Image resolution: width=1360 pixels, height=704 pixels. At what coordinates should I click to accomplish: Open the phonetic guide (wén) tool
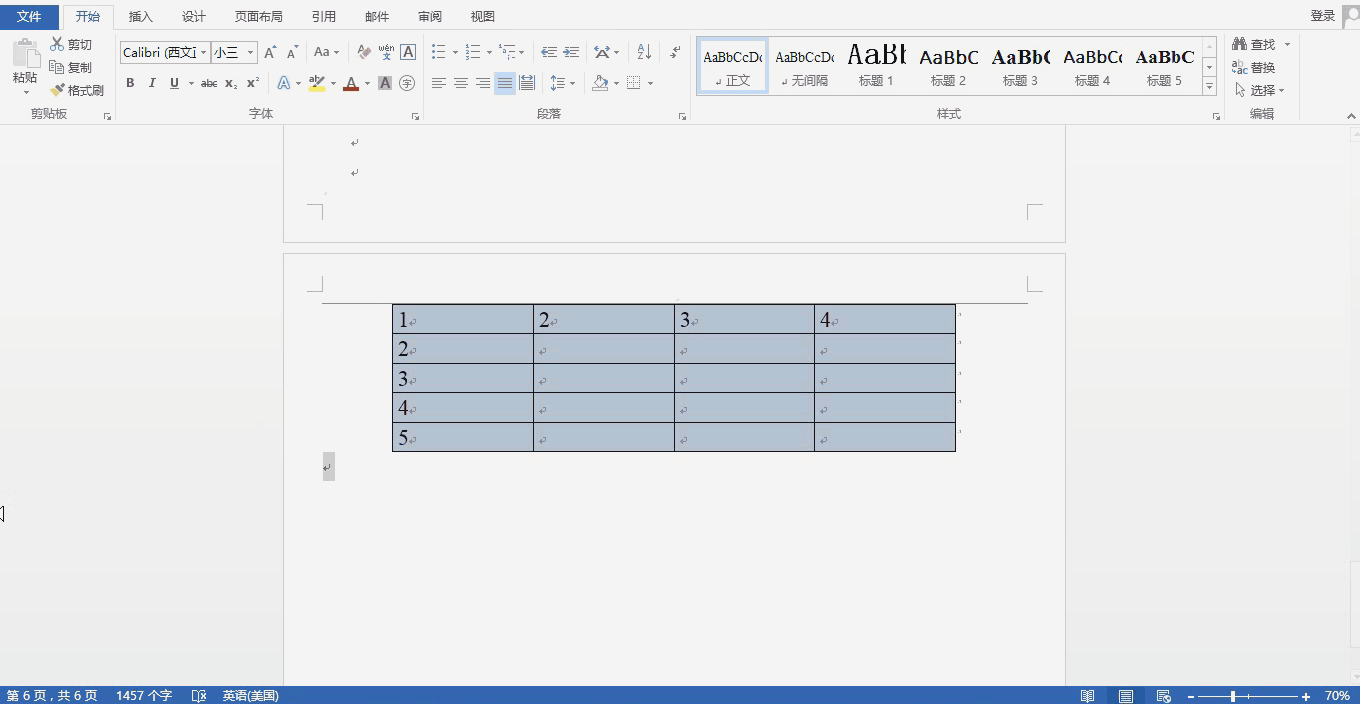(x=386, y=52)
